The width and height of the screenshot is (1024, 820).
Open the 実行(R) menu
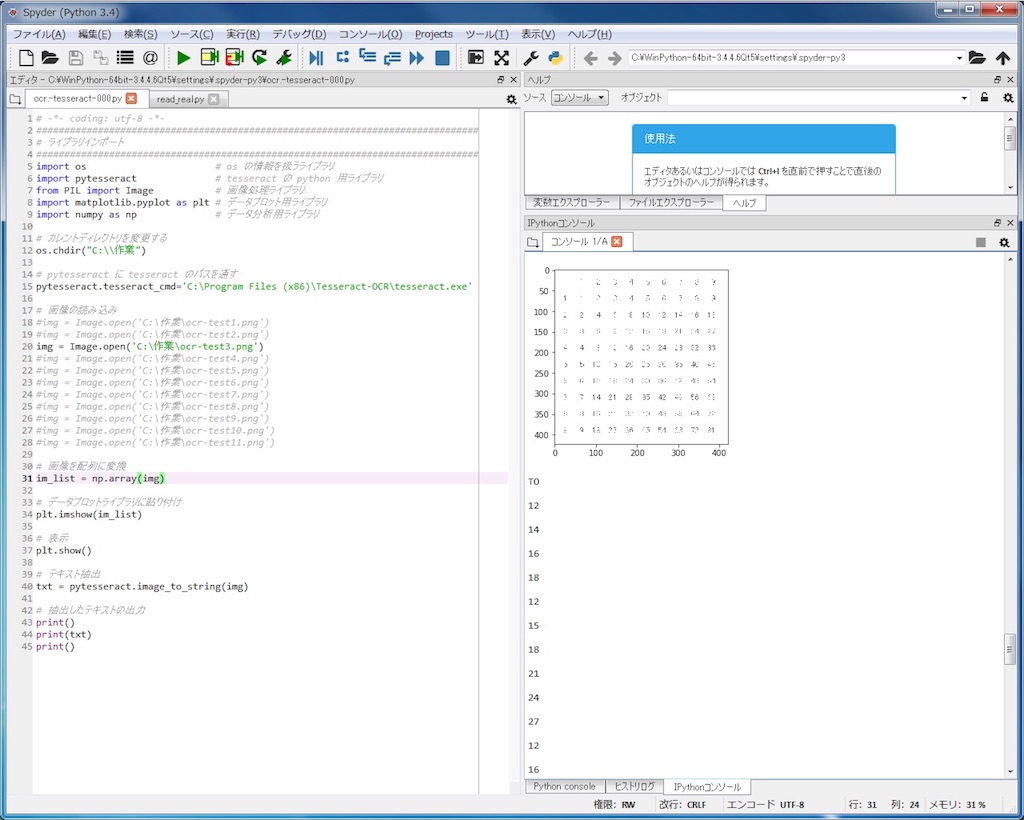(243, 34)
